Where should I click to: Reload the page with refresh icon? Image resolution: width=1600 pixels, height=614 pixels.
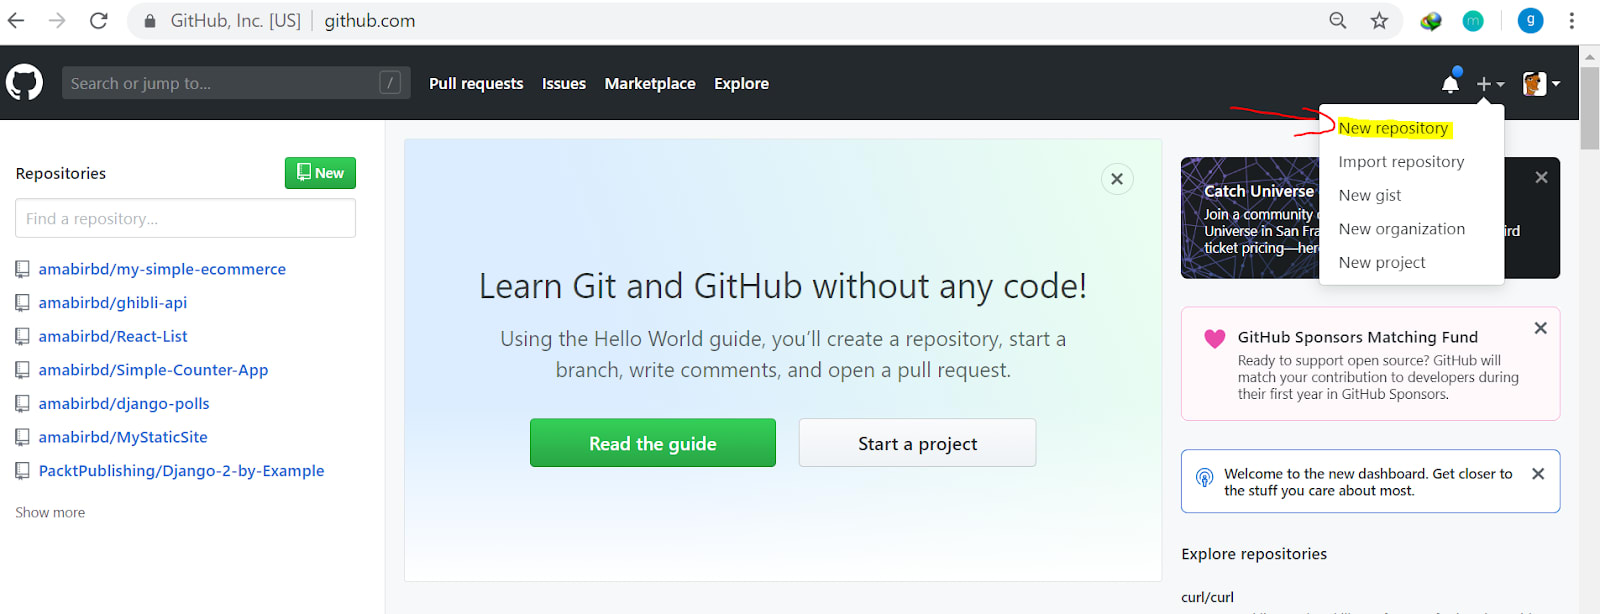(98, 20)
